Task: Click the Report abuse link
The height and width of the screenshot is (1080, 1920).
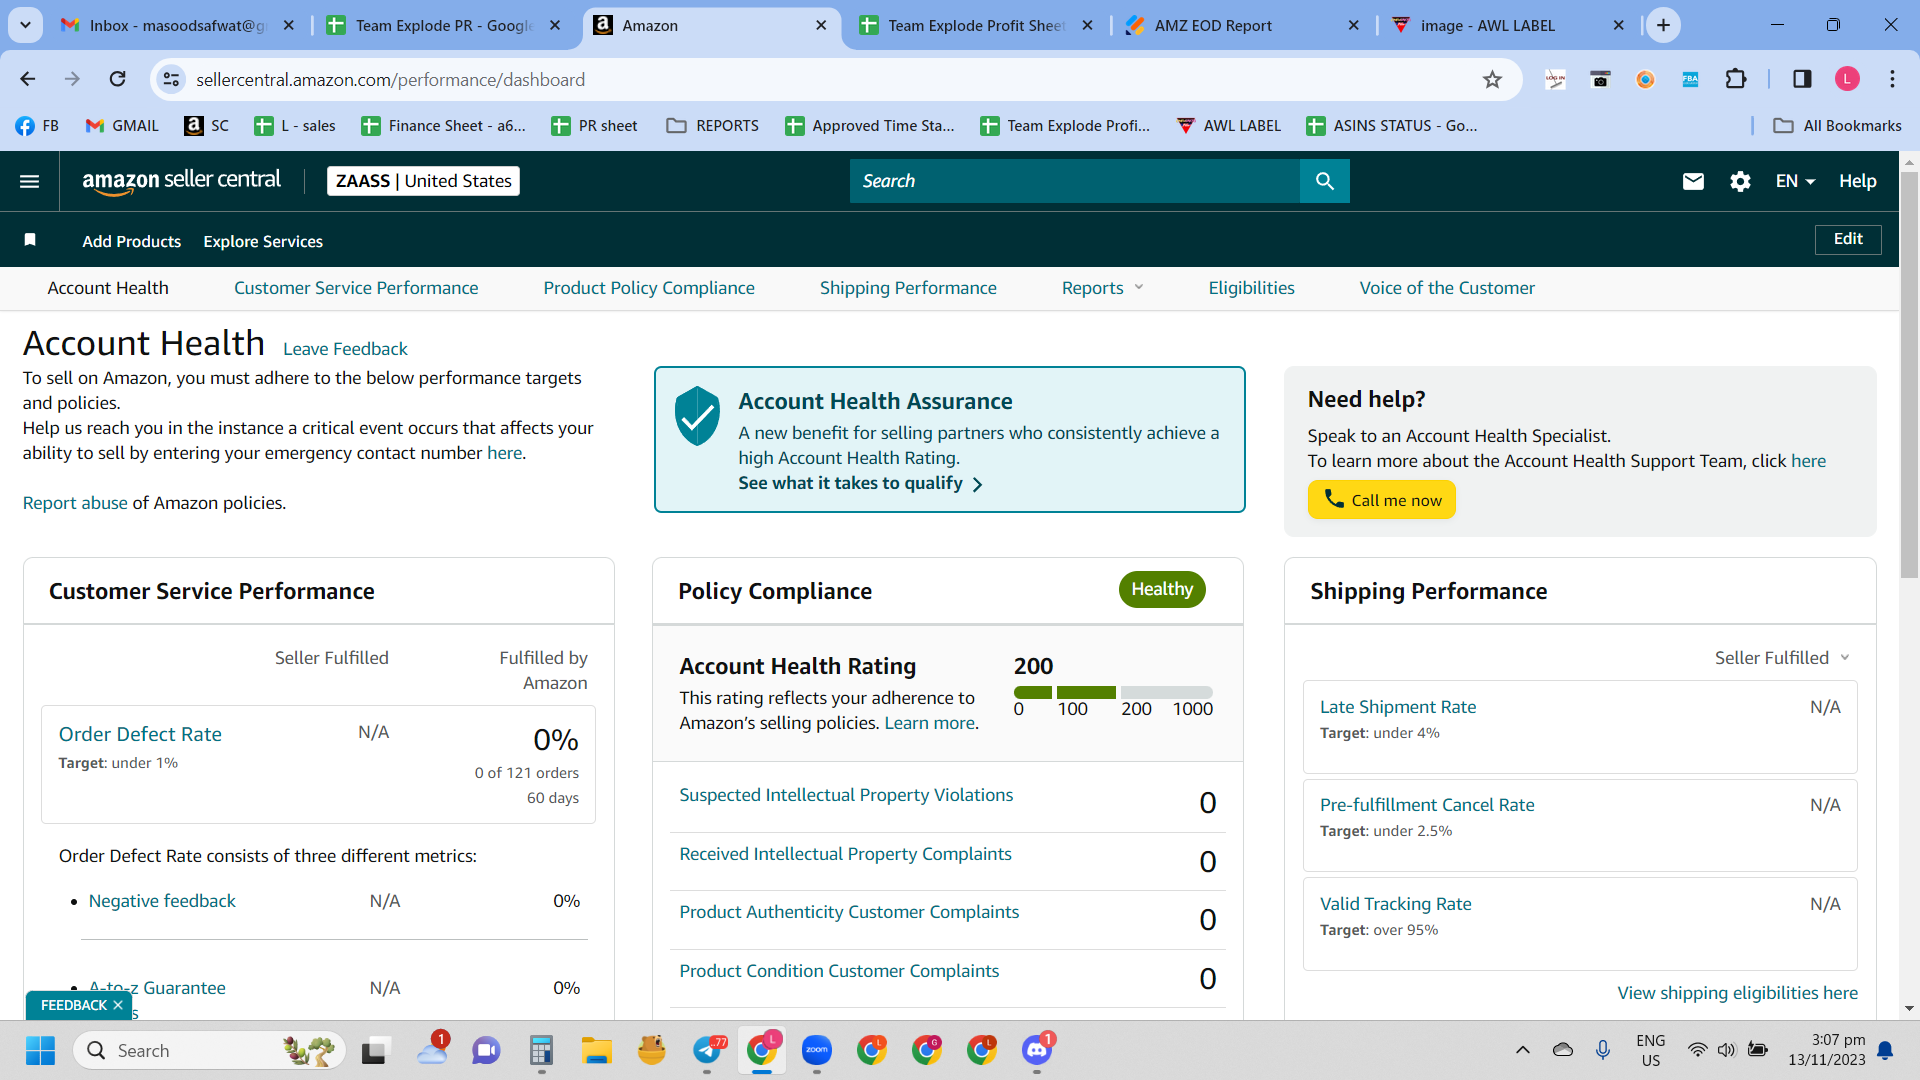Action: (x=75, y=503)
